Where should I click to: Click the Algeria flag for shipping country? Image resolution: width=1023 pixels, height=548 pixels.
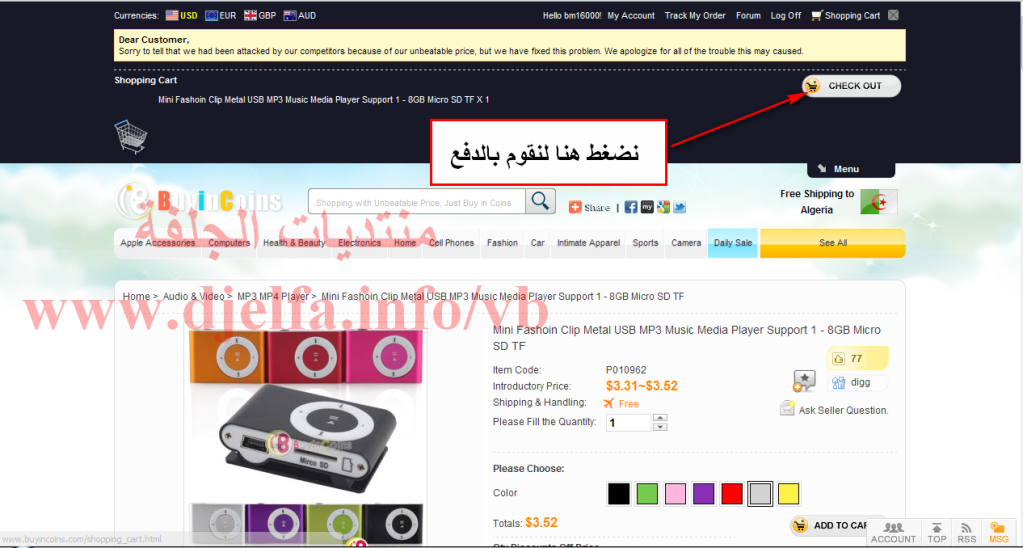point(879,202)
